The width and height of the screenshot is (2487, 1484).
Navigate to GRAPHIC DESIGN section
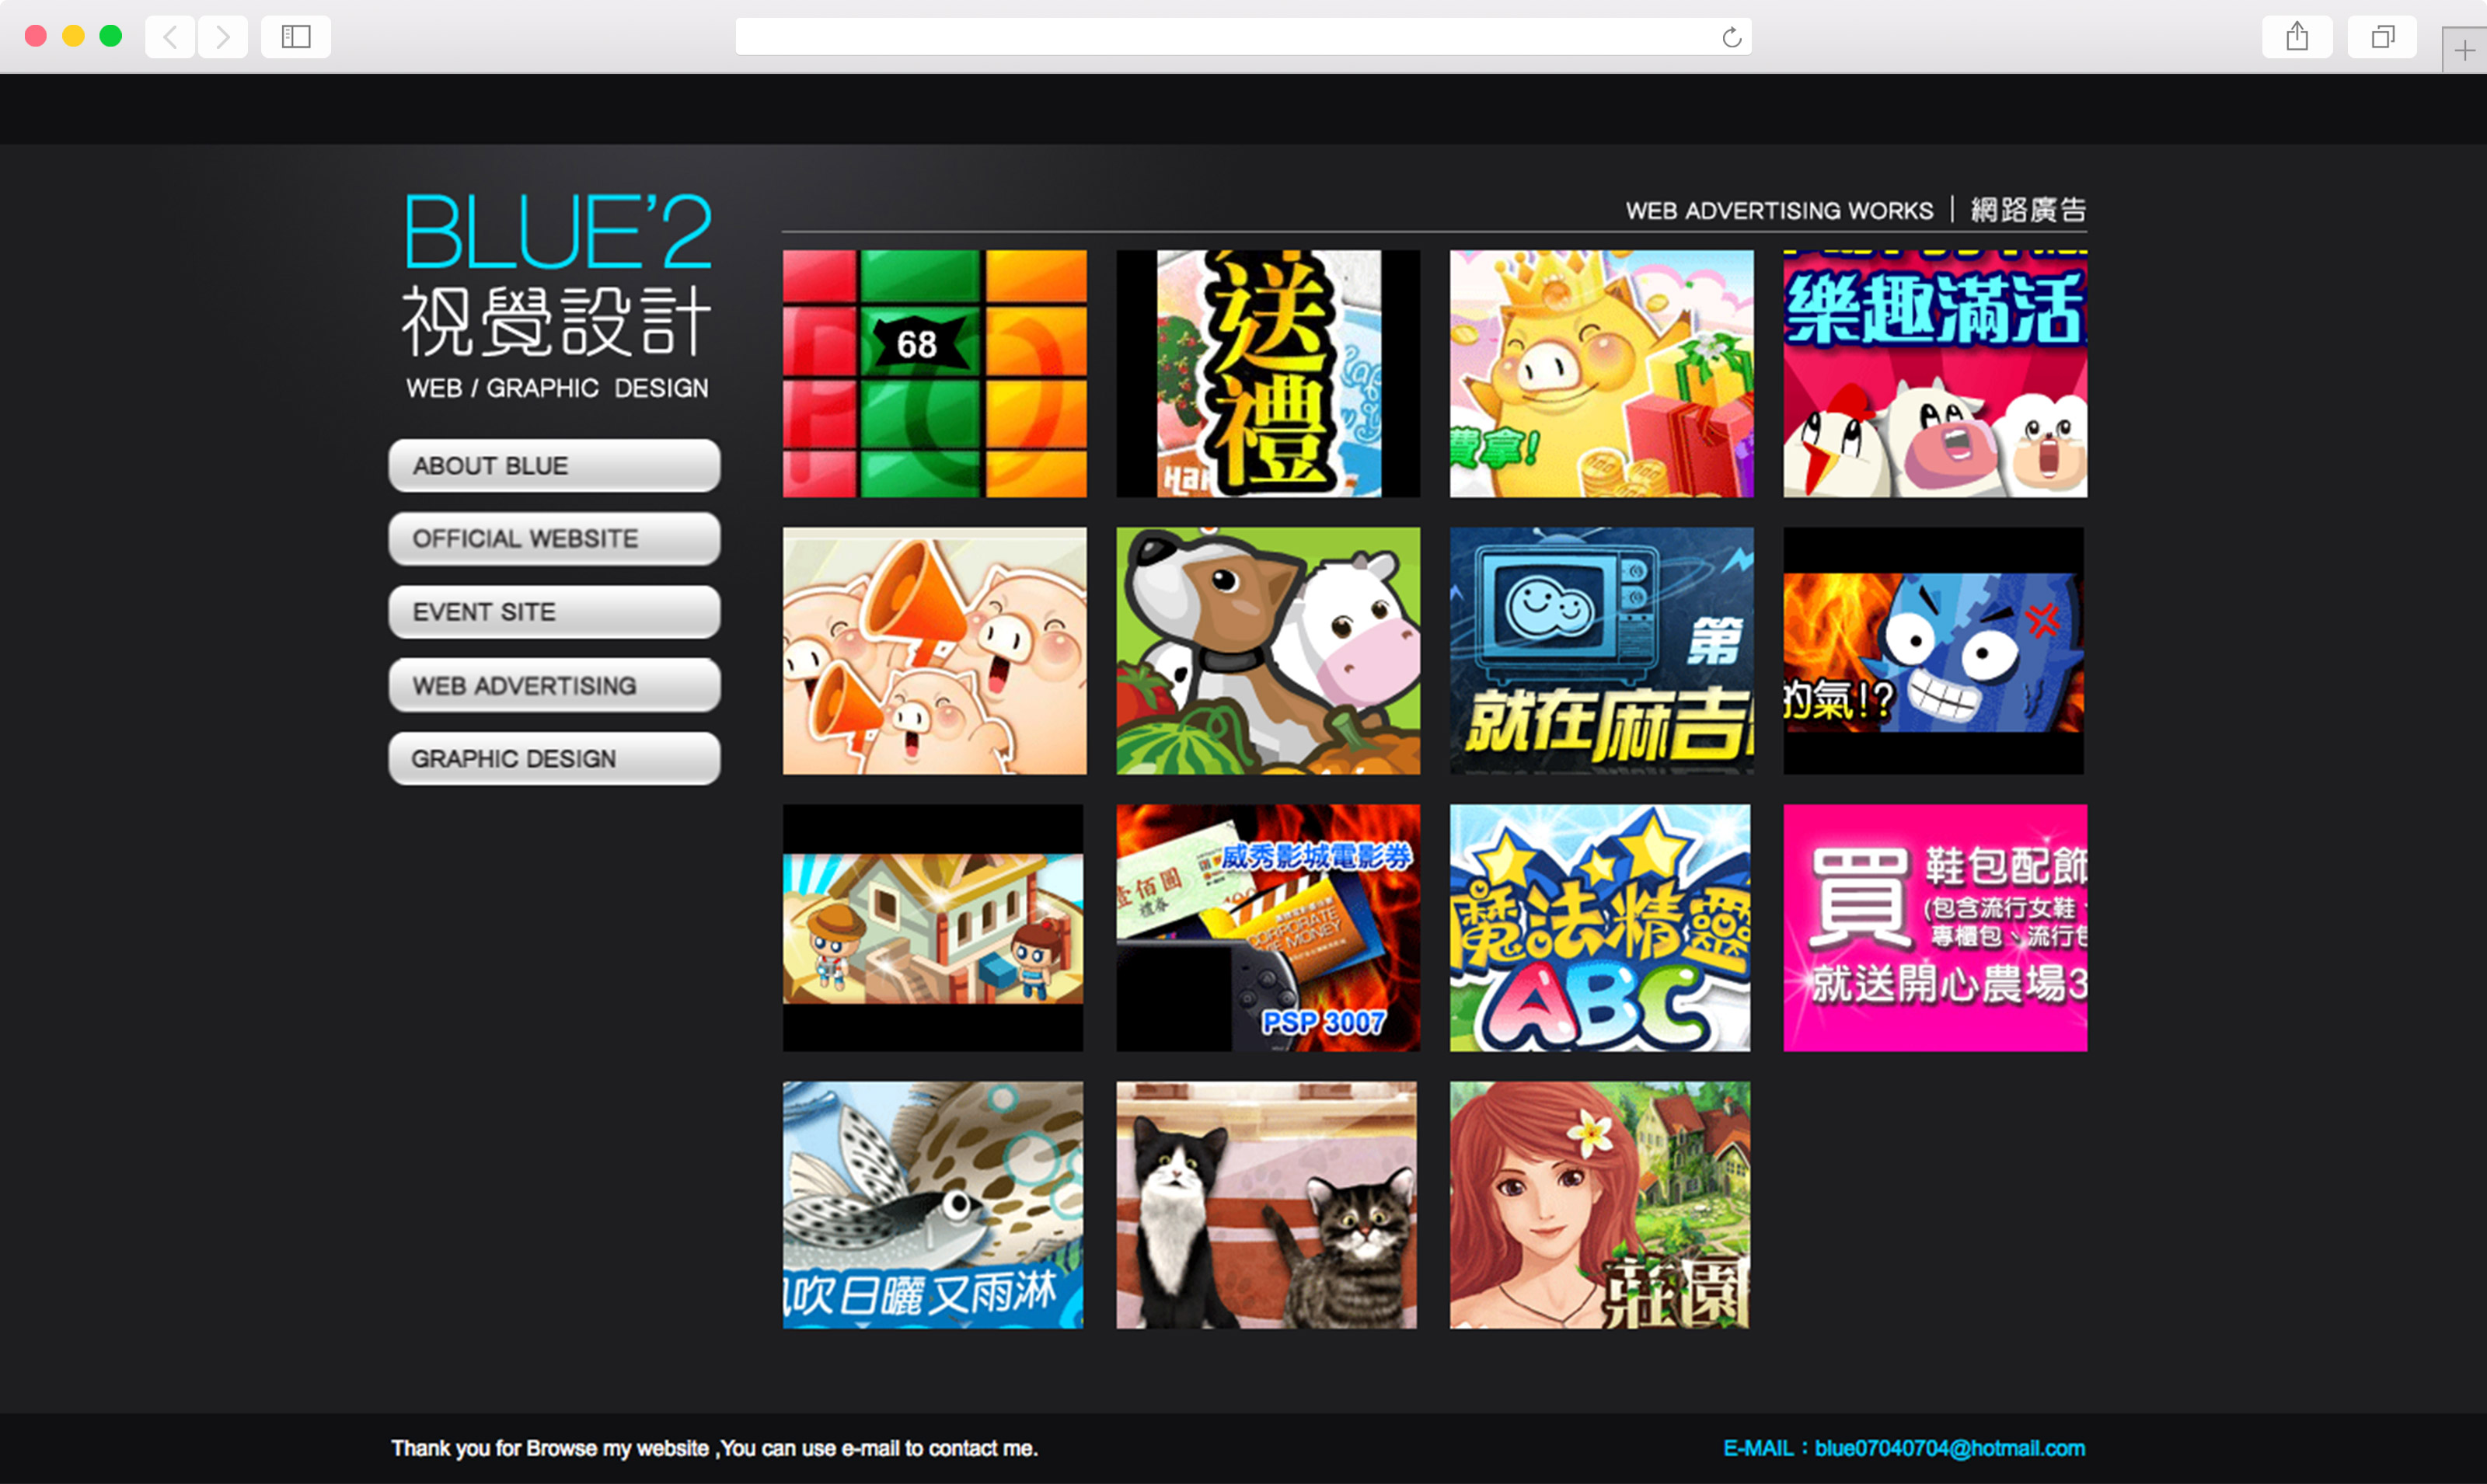(x=554, y=759)
